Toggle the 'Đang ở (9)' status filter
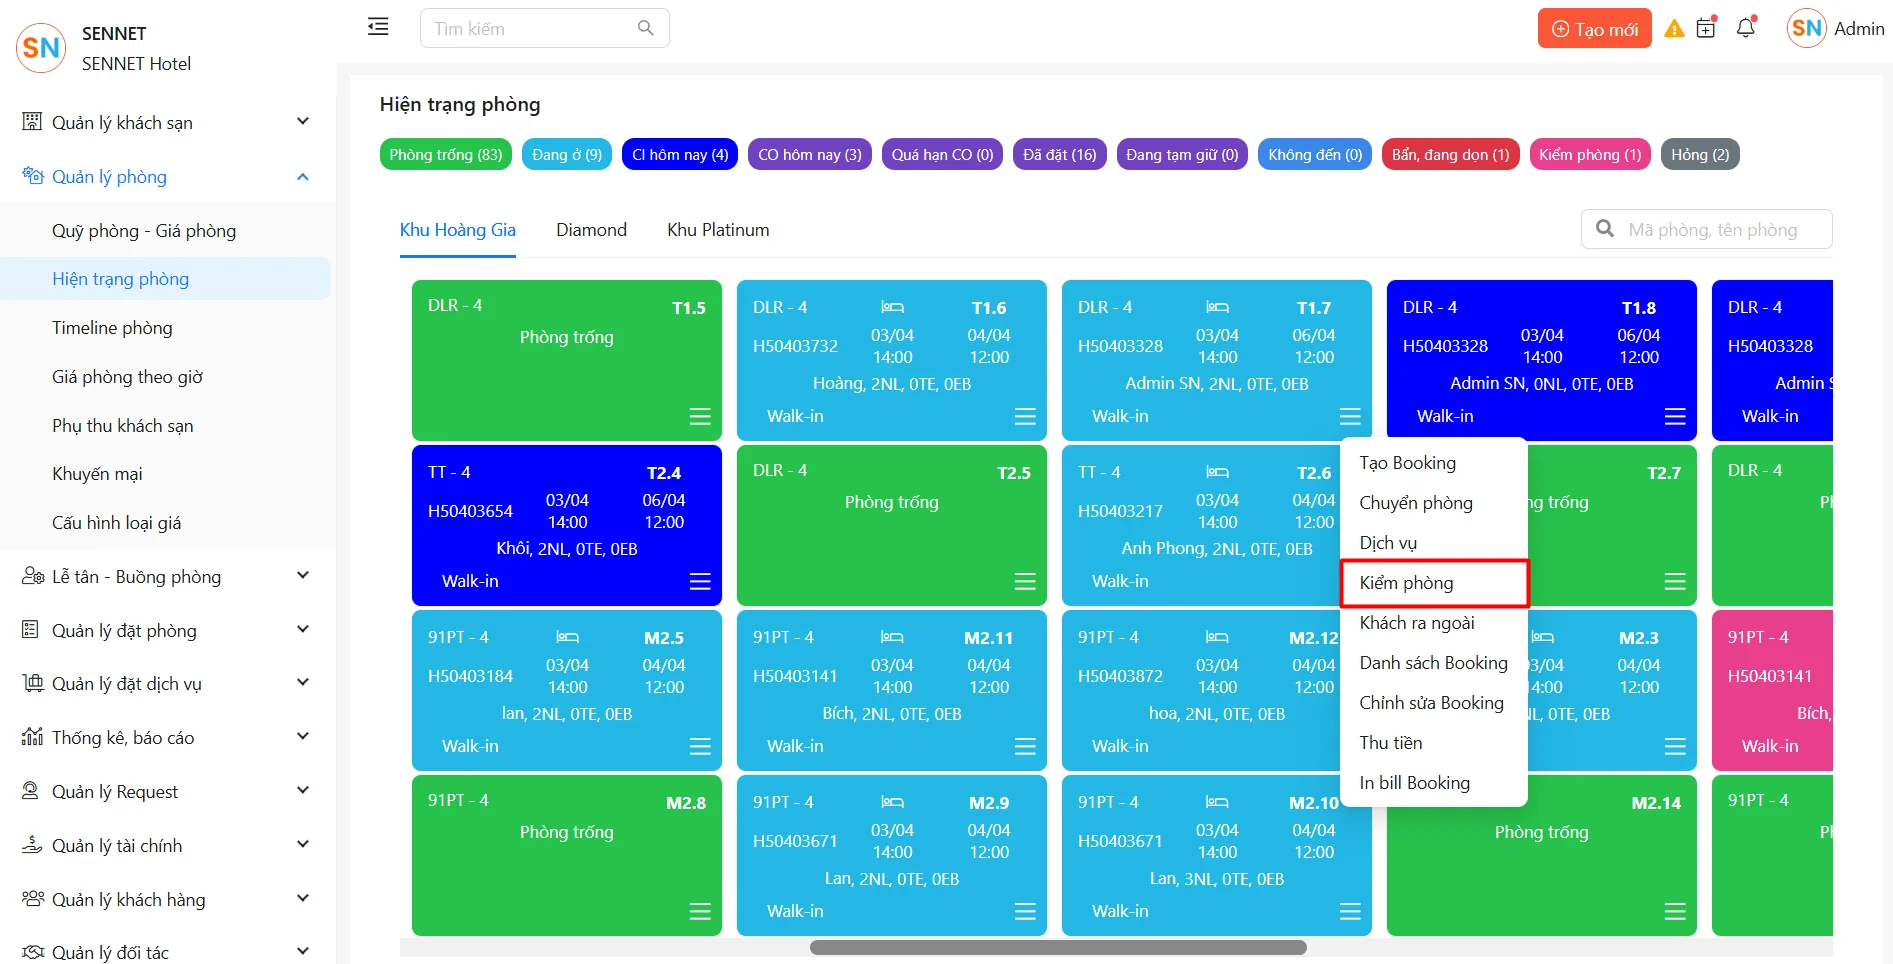 567,155
